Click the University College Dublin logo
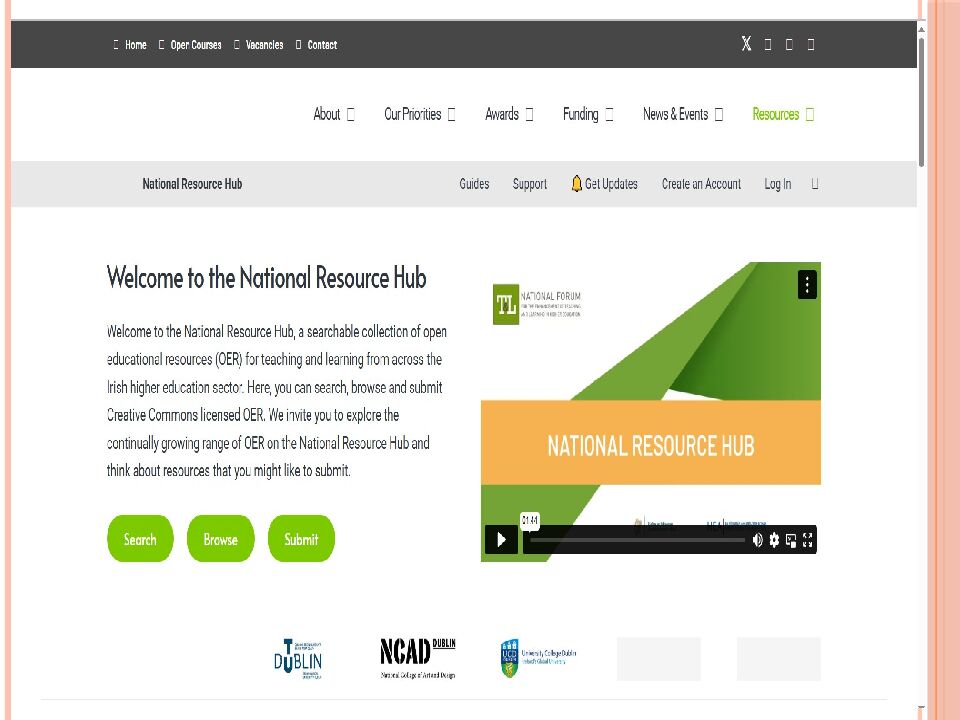The height and width of the screenshot is (720, 960). (x=538, y=658)
